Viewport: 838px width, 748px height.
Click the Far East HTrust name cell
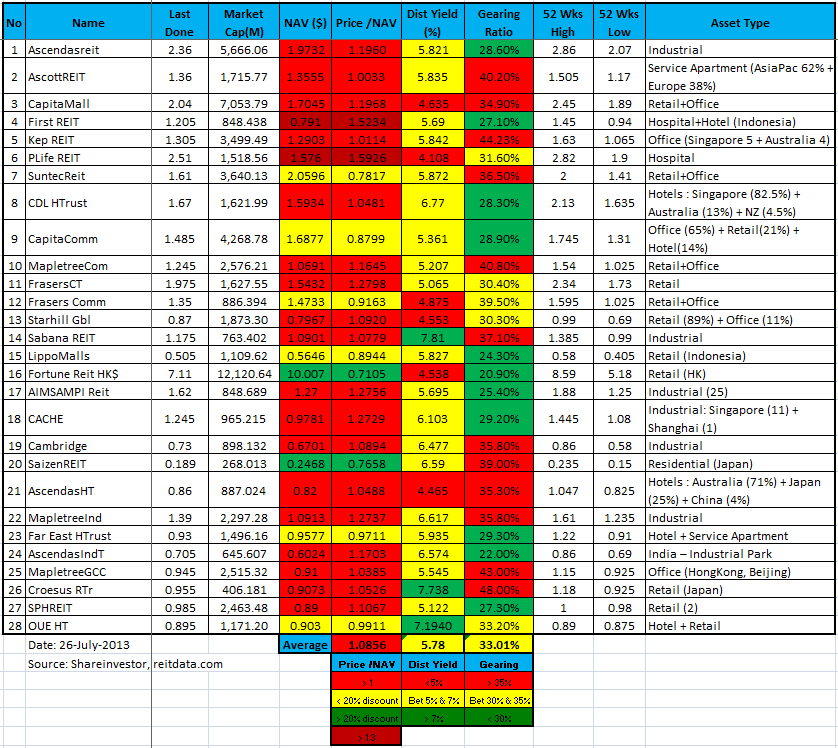(88, 535)
